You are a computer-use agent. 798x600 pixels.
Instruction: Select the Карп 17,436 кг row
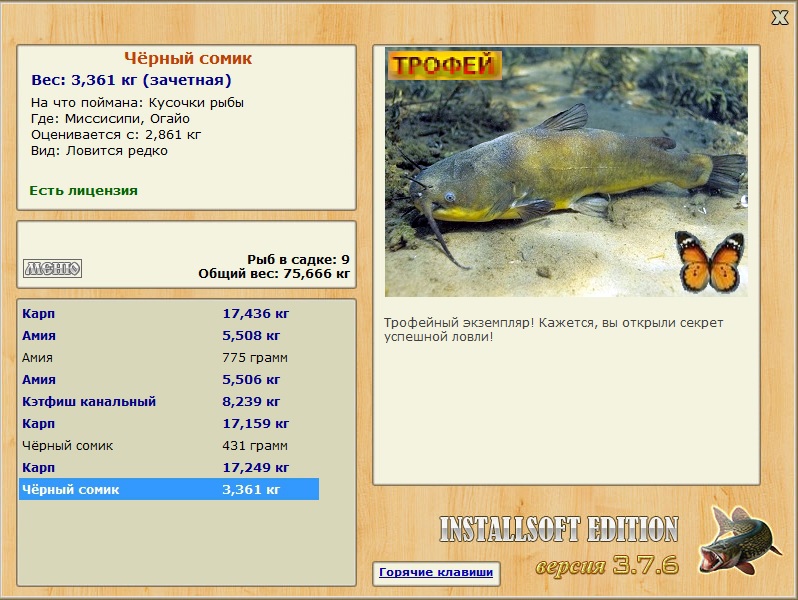point(169,313)
